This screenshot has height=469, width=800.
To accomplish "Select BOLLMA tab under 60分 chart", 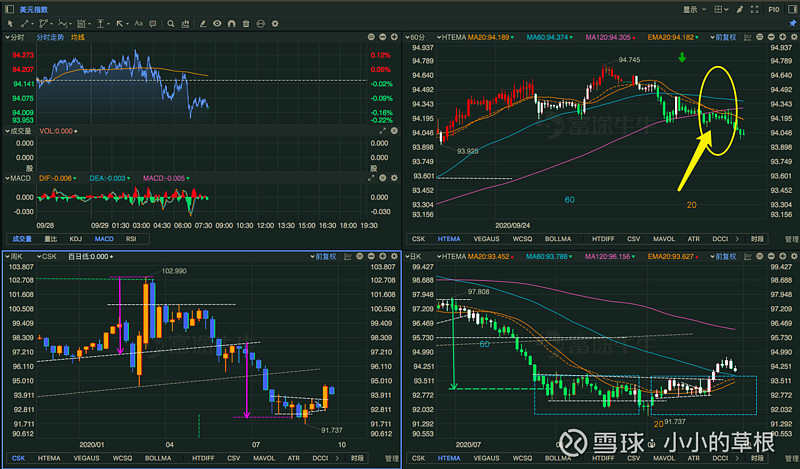I will [x=558, y=239].
